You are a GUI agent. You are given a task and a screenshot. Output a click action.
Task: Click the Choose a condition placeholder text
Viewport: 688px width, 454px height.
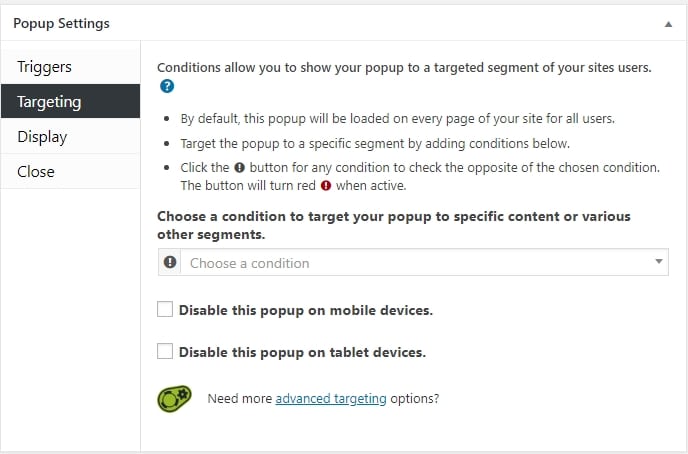(x=250, y=263)
